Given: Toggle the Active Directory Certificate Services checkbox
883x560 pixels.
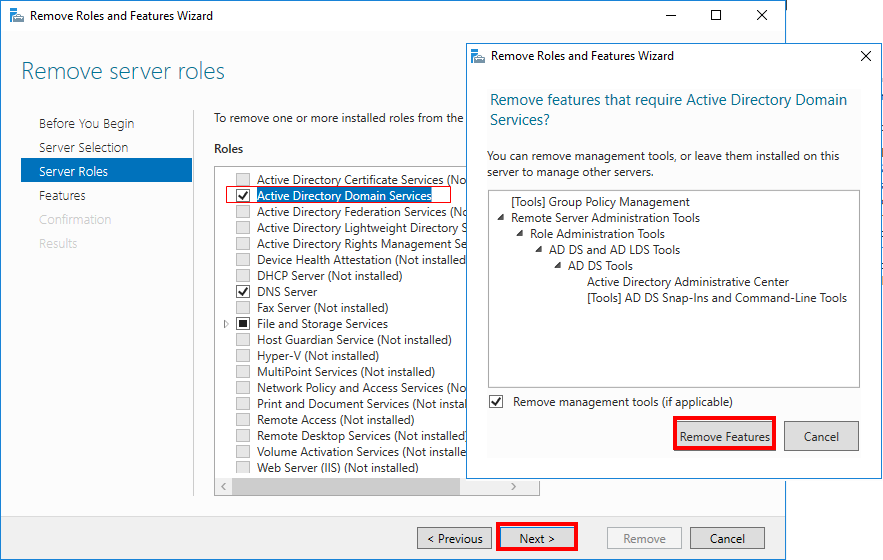Looking at the screenshot, I should pos(243,180).
